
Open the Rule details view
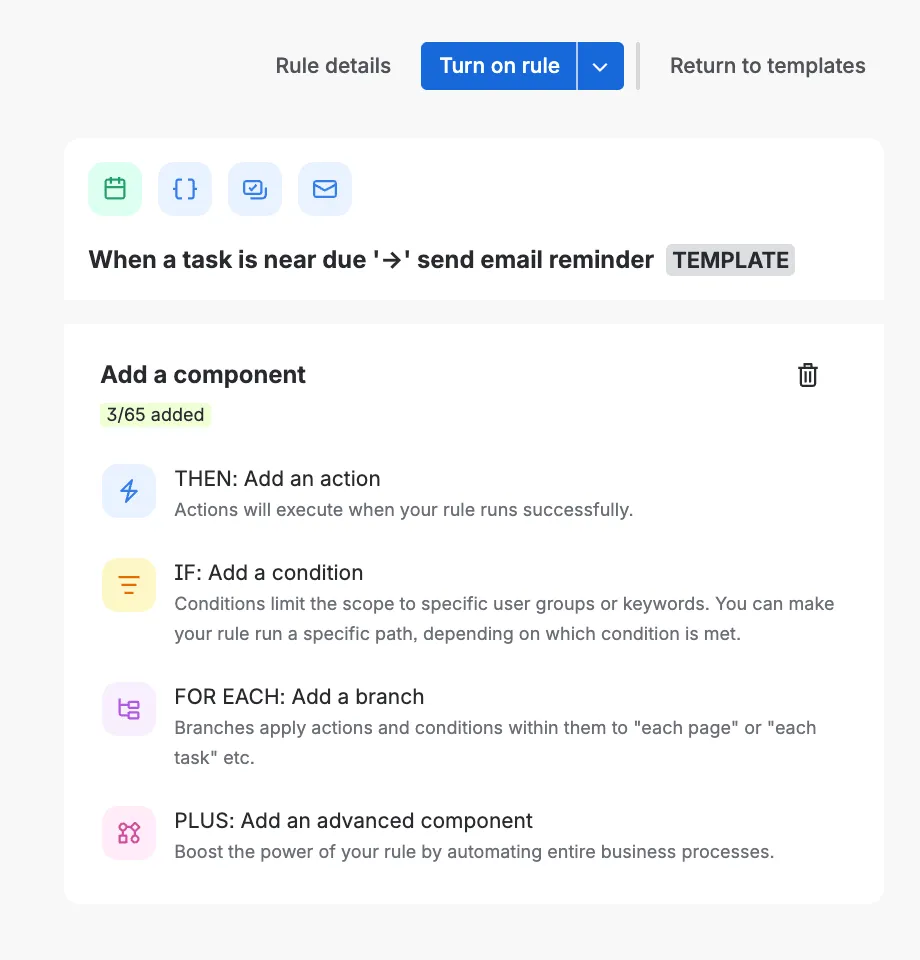(333, 65)
